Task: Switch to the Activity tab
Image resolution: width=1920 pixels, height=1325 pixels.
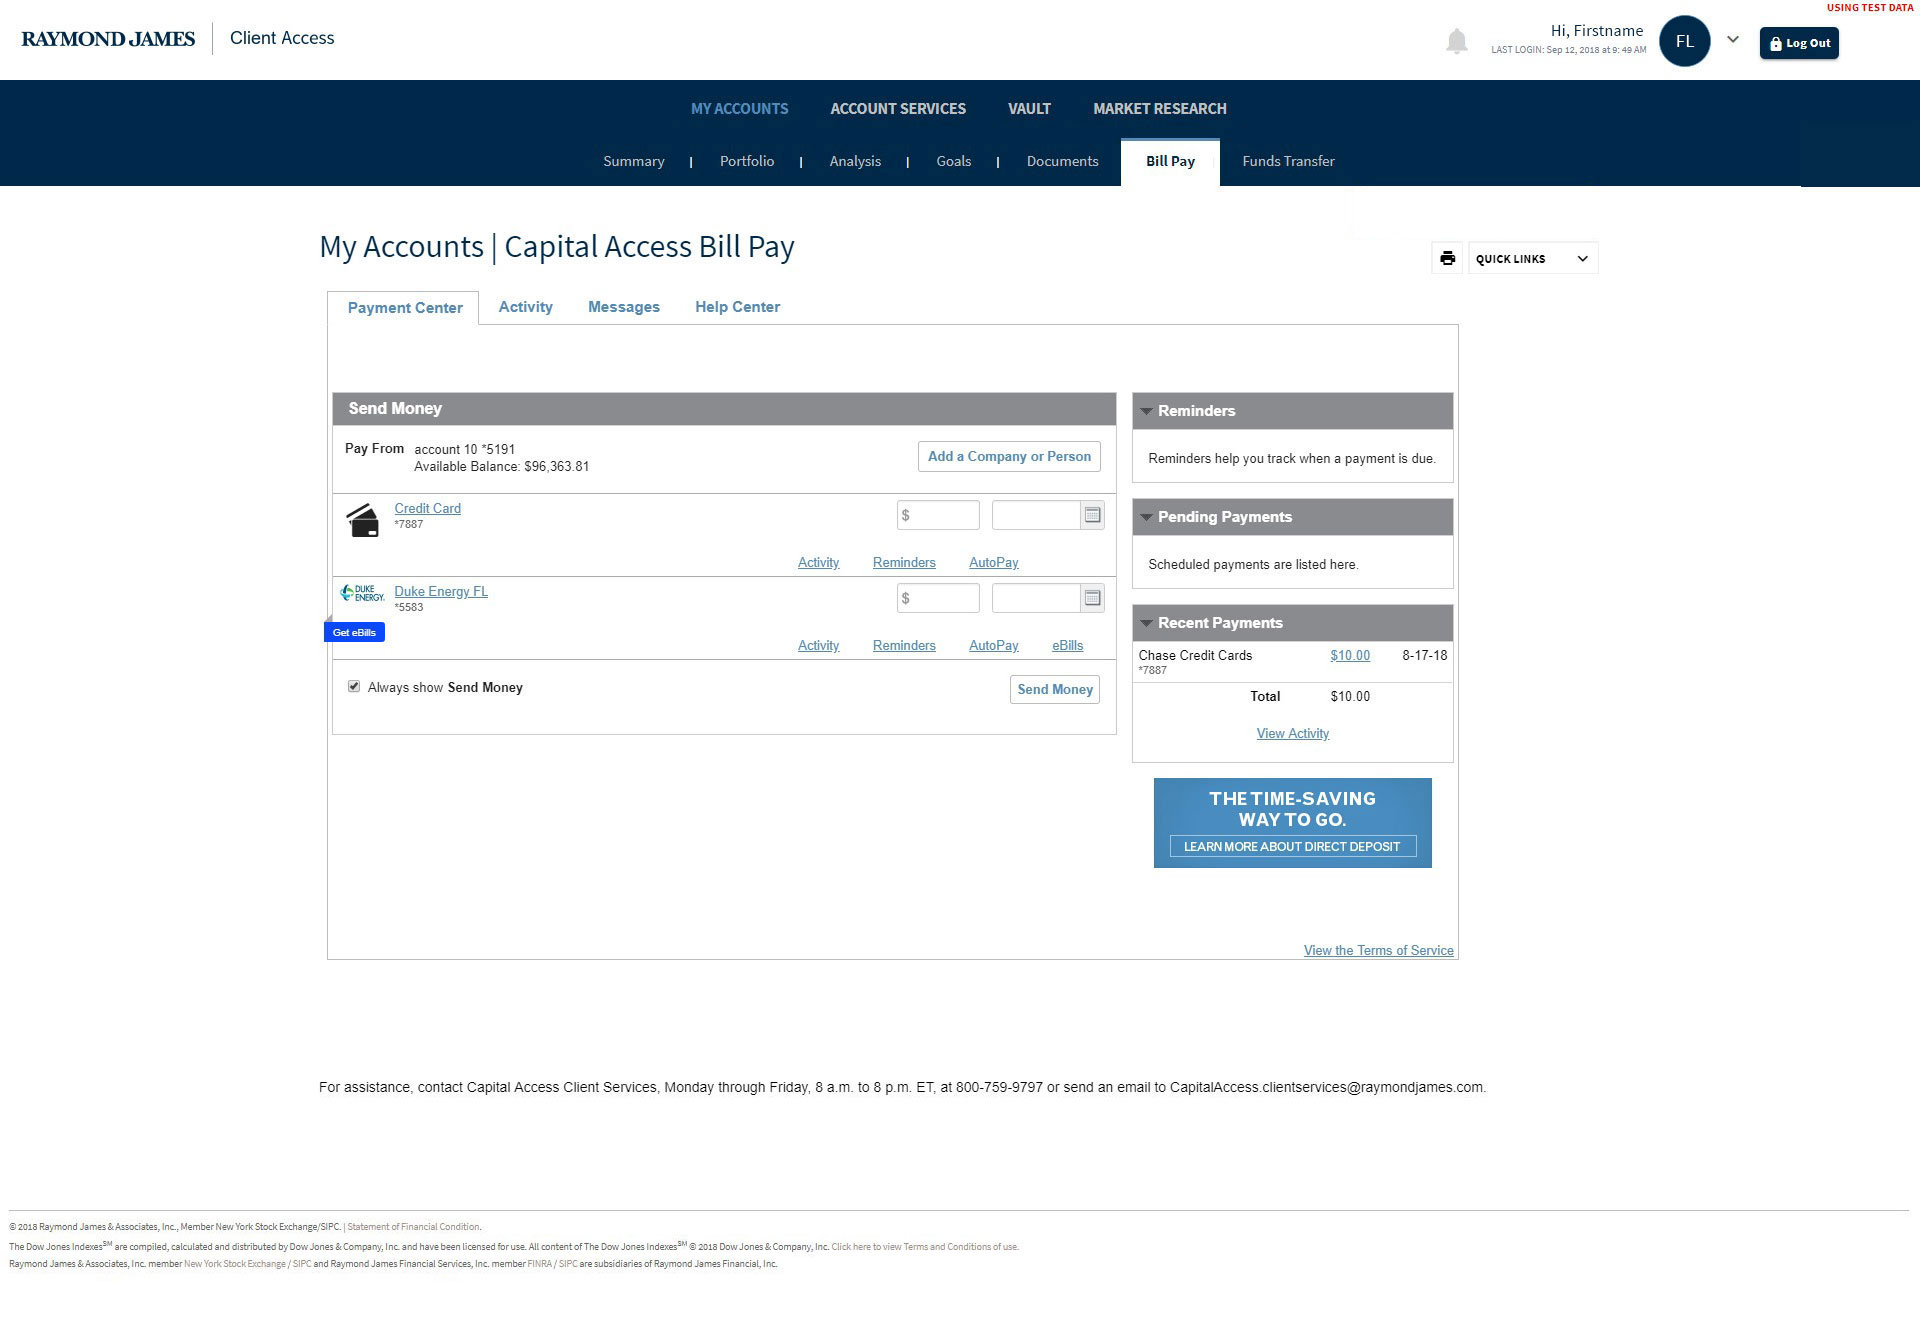Action: [526, 307]
